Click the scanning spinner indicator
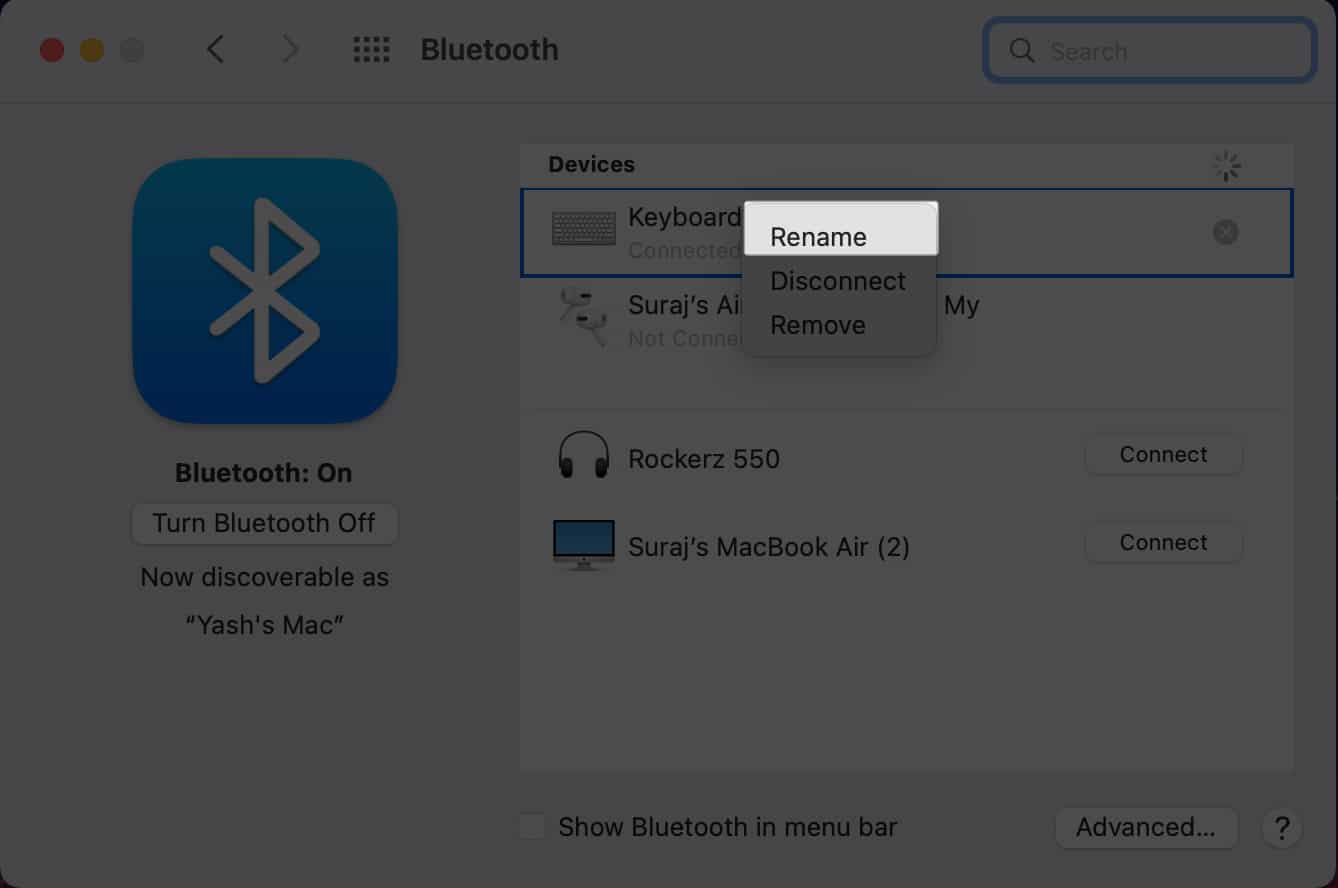The image size is (1338, 888). [1227, 166]
